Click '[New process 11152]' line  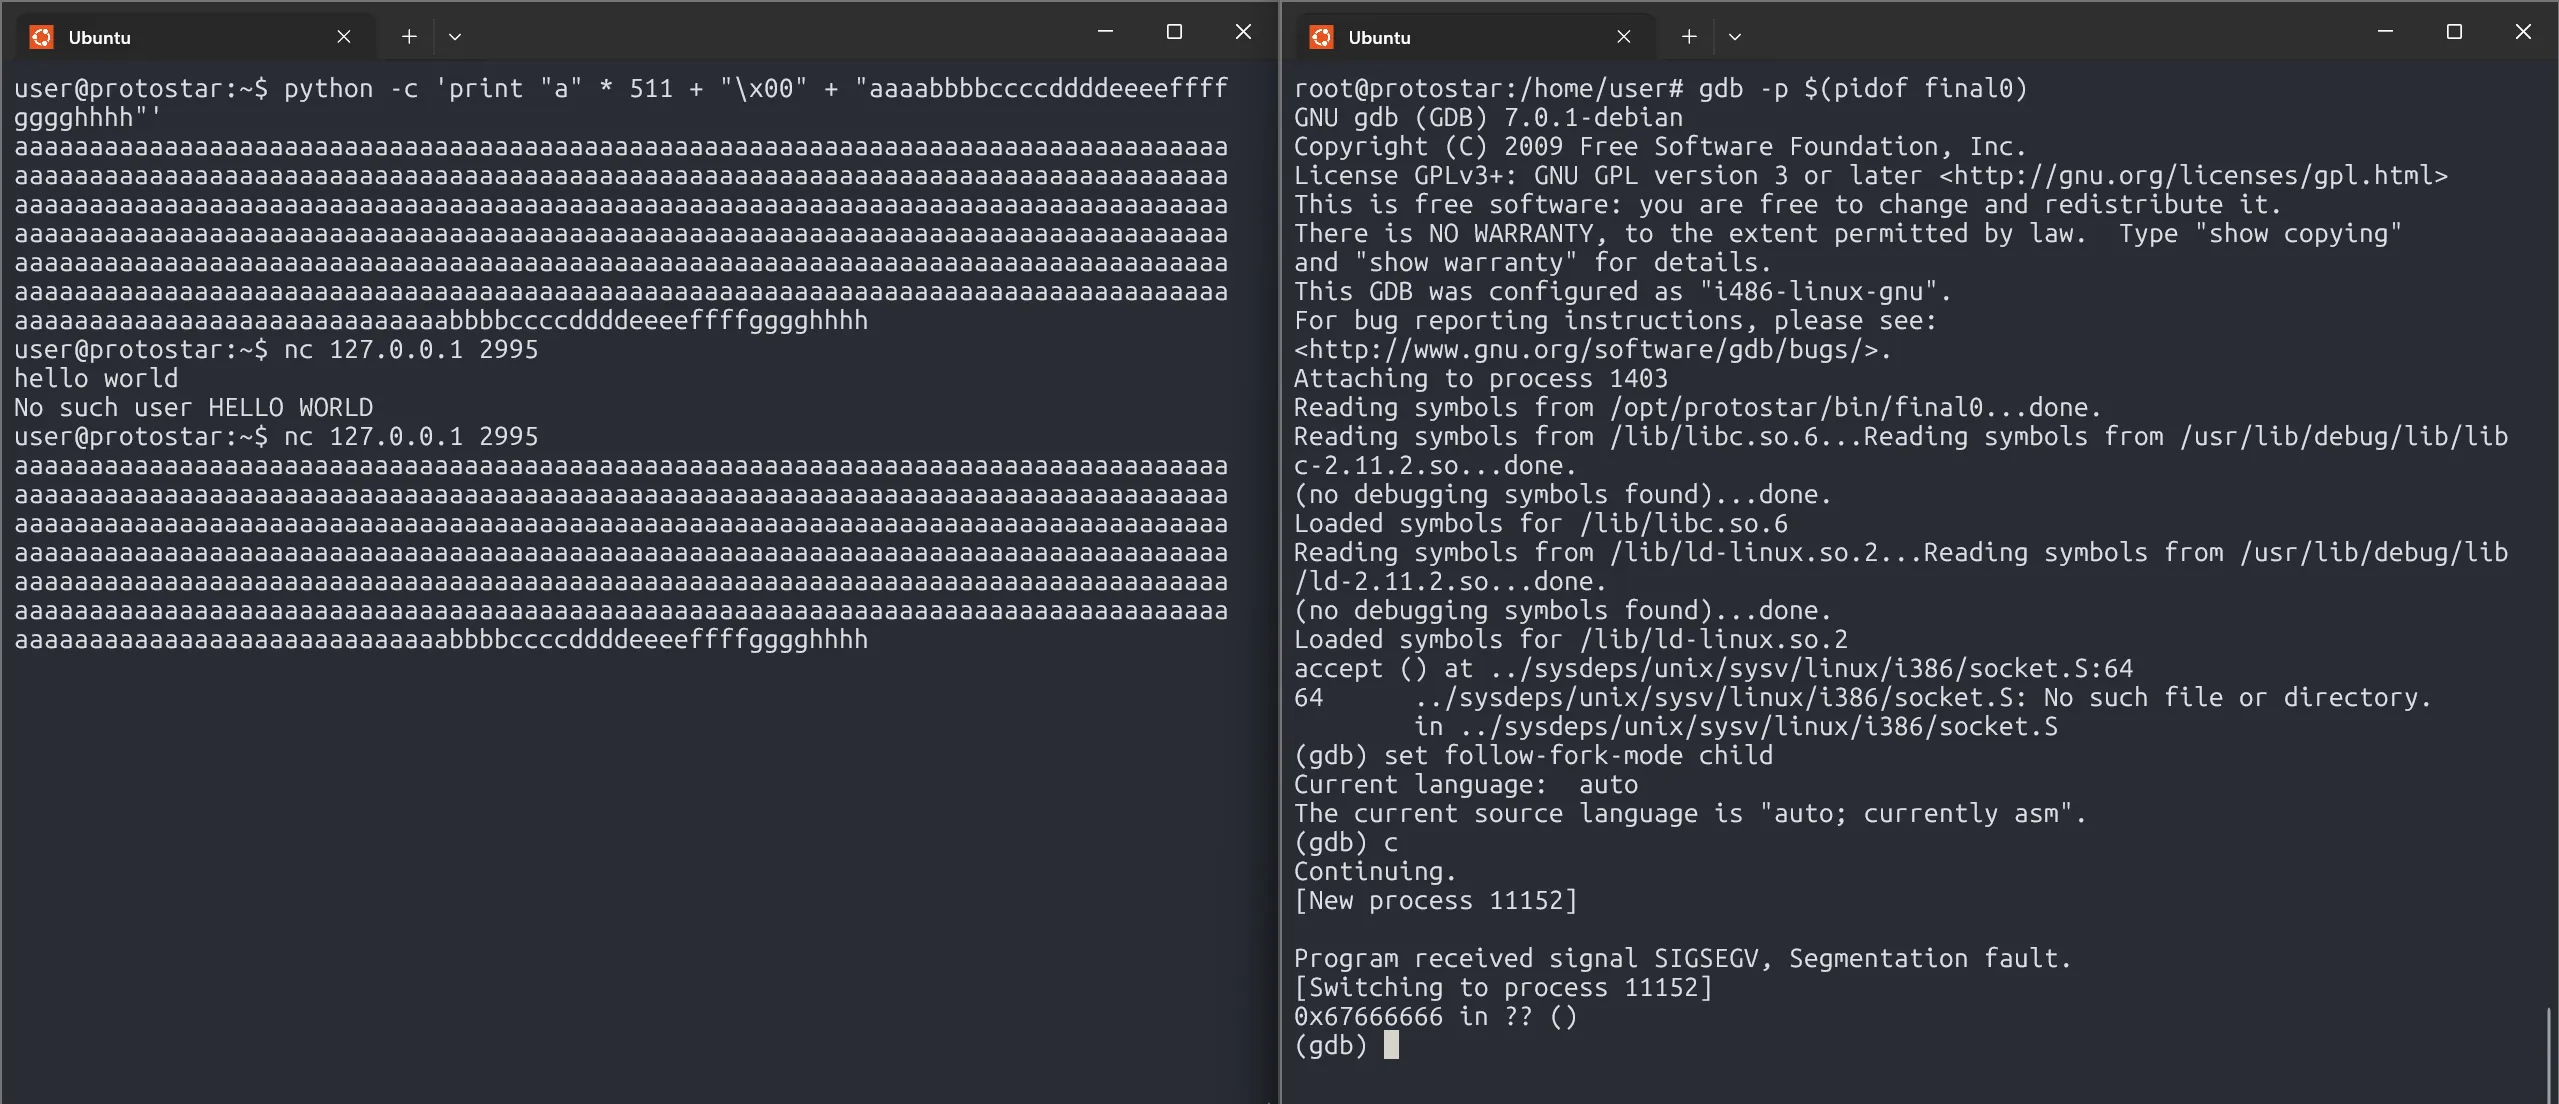coord(1435,901)
